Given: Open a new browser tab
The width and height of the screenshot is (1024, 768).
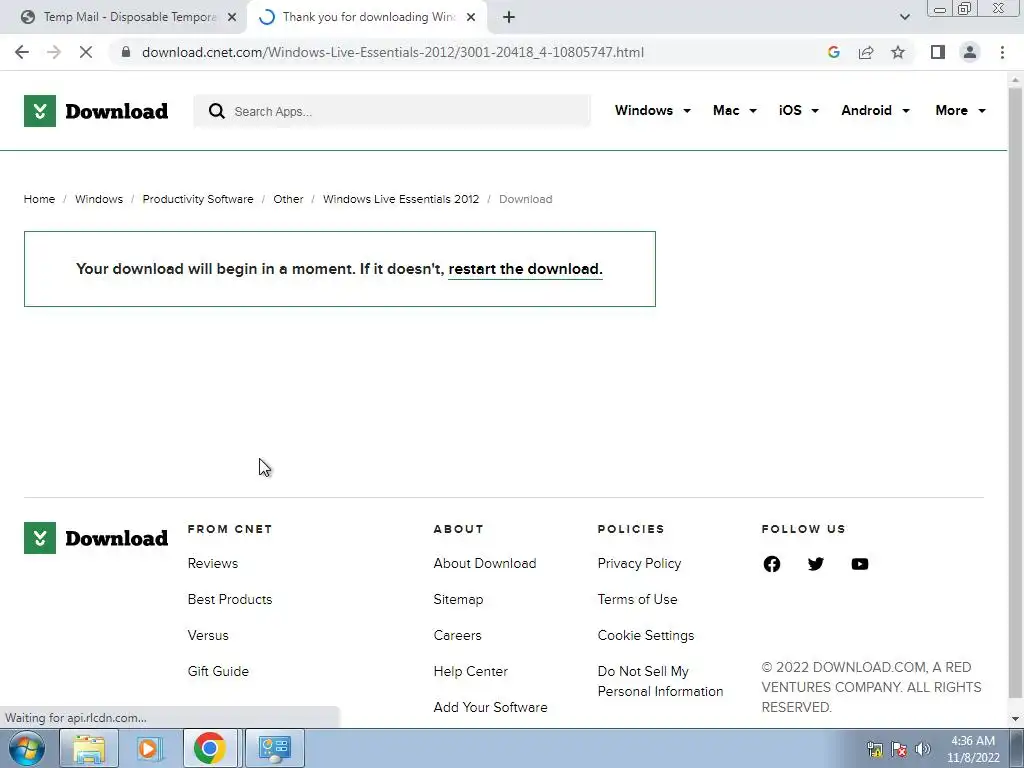Looking at the screenshot, I should coord(509,17).
